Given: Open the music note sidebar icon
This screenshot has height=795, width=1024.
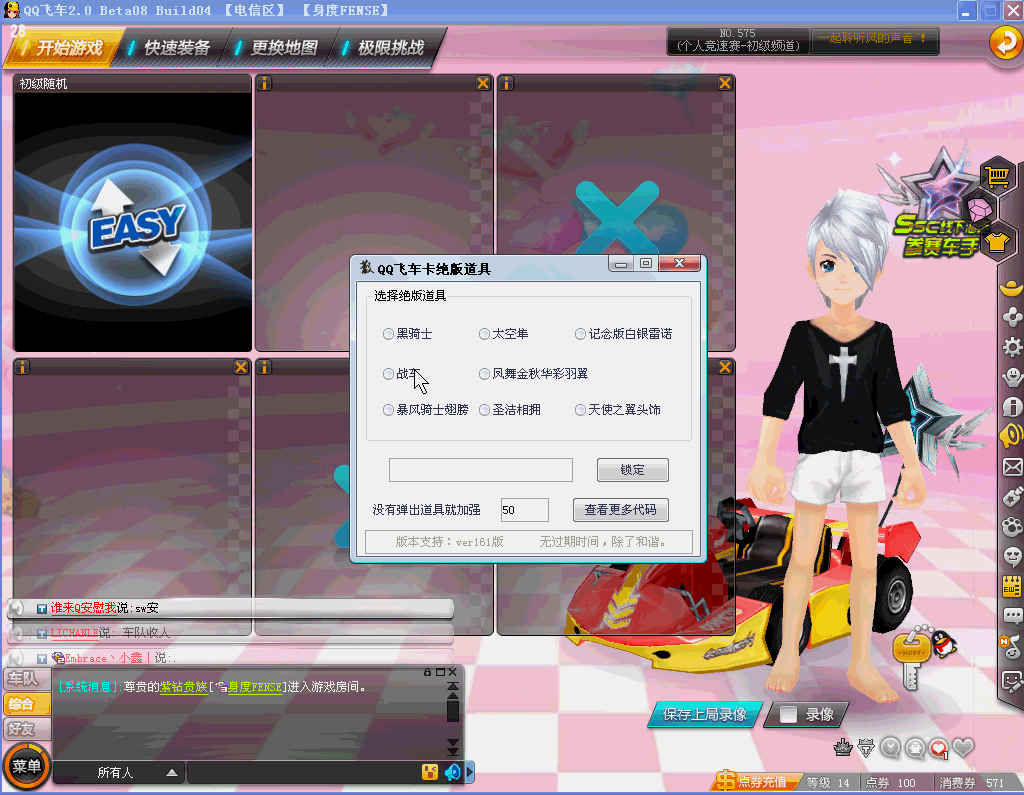Looking at the screenshot, I should [1012, 646].
